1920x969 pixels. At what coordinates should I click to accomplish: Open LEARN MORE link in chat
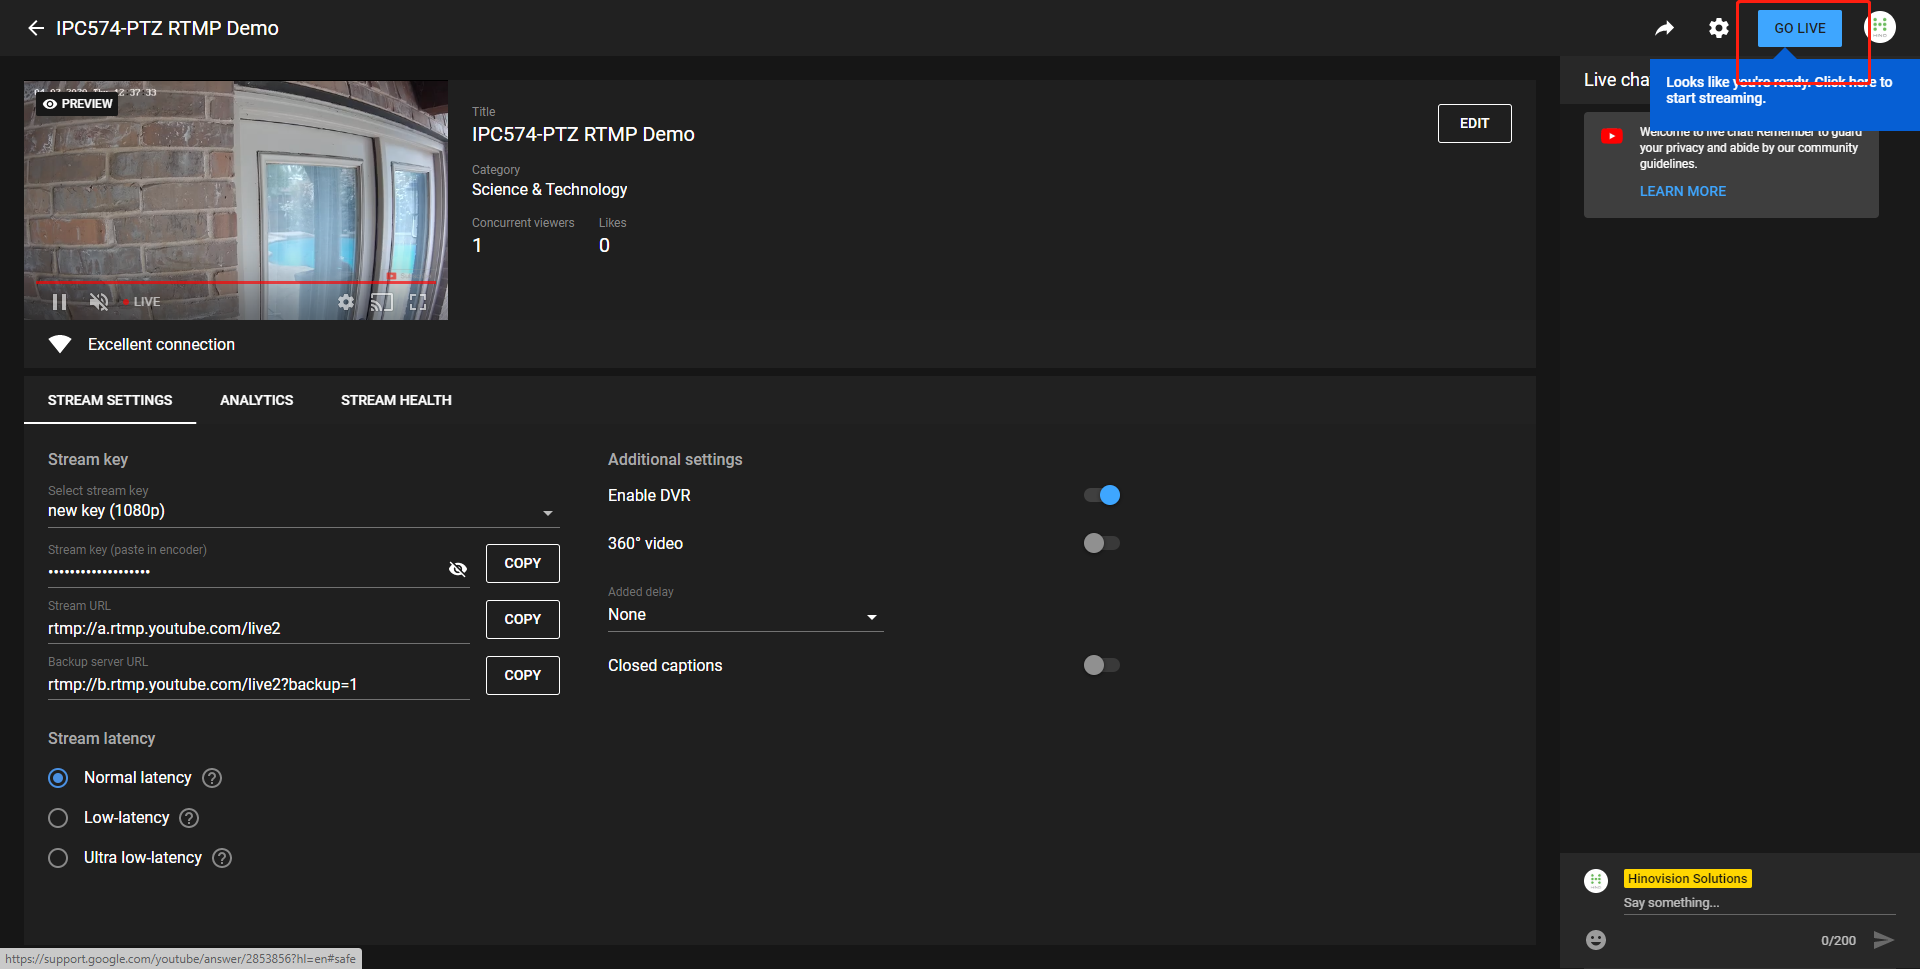point(1683,191)
